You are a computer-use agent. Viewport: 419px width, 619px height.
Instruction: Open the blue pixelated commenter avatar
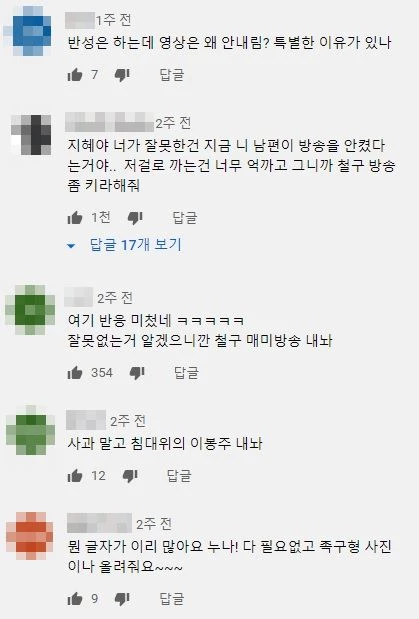(x=32, y=31)
